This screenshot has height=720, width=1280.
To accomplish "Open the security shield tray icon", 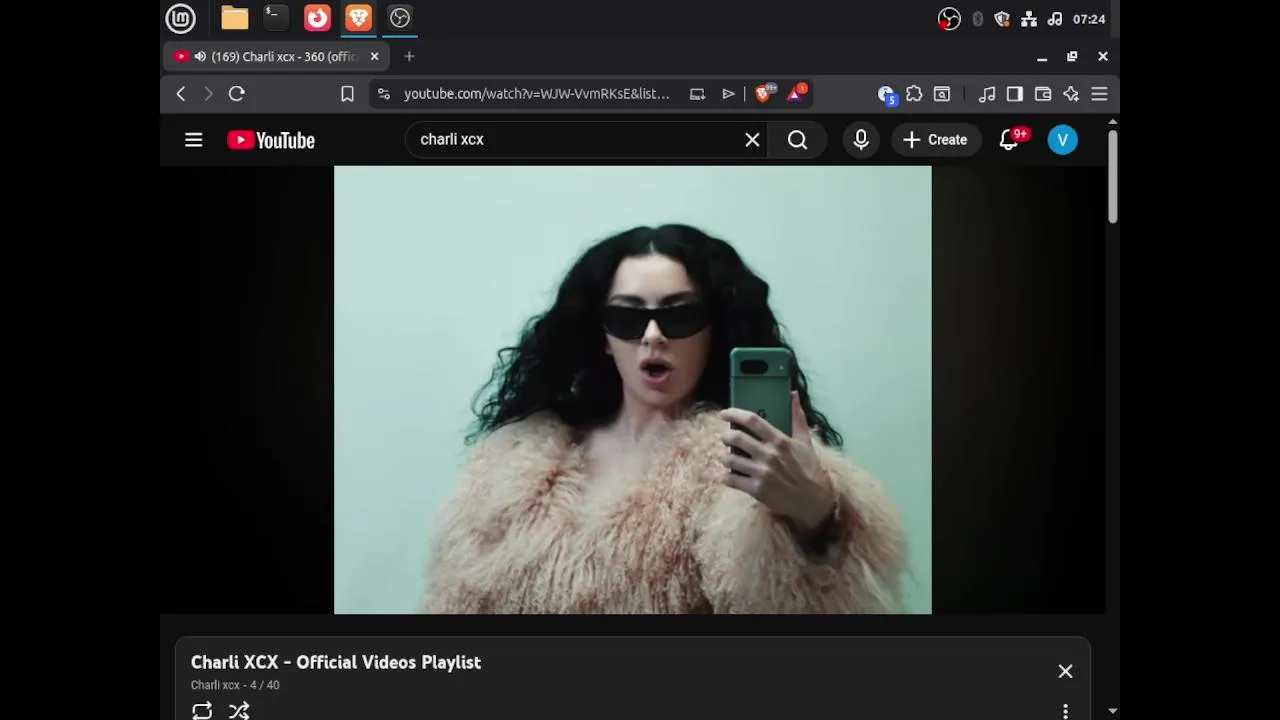I will (x=1002, y=19).
